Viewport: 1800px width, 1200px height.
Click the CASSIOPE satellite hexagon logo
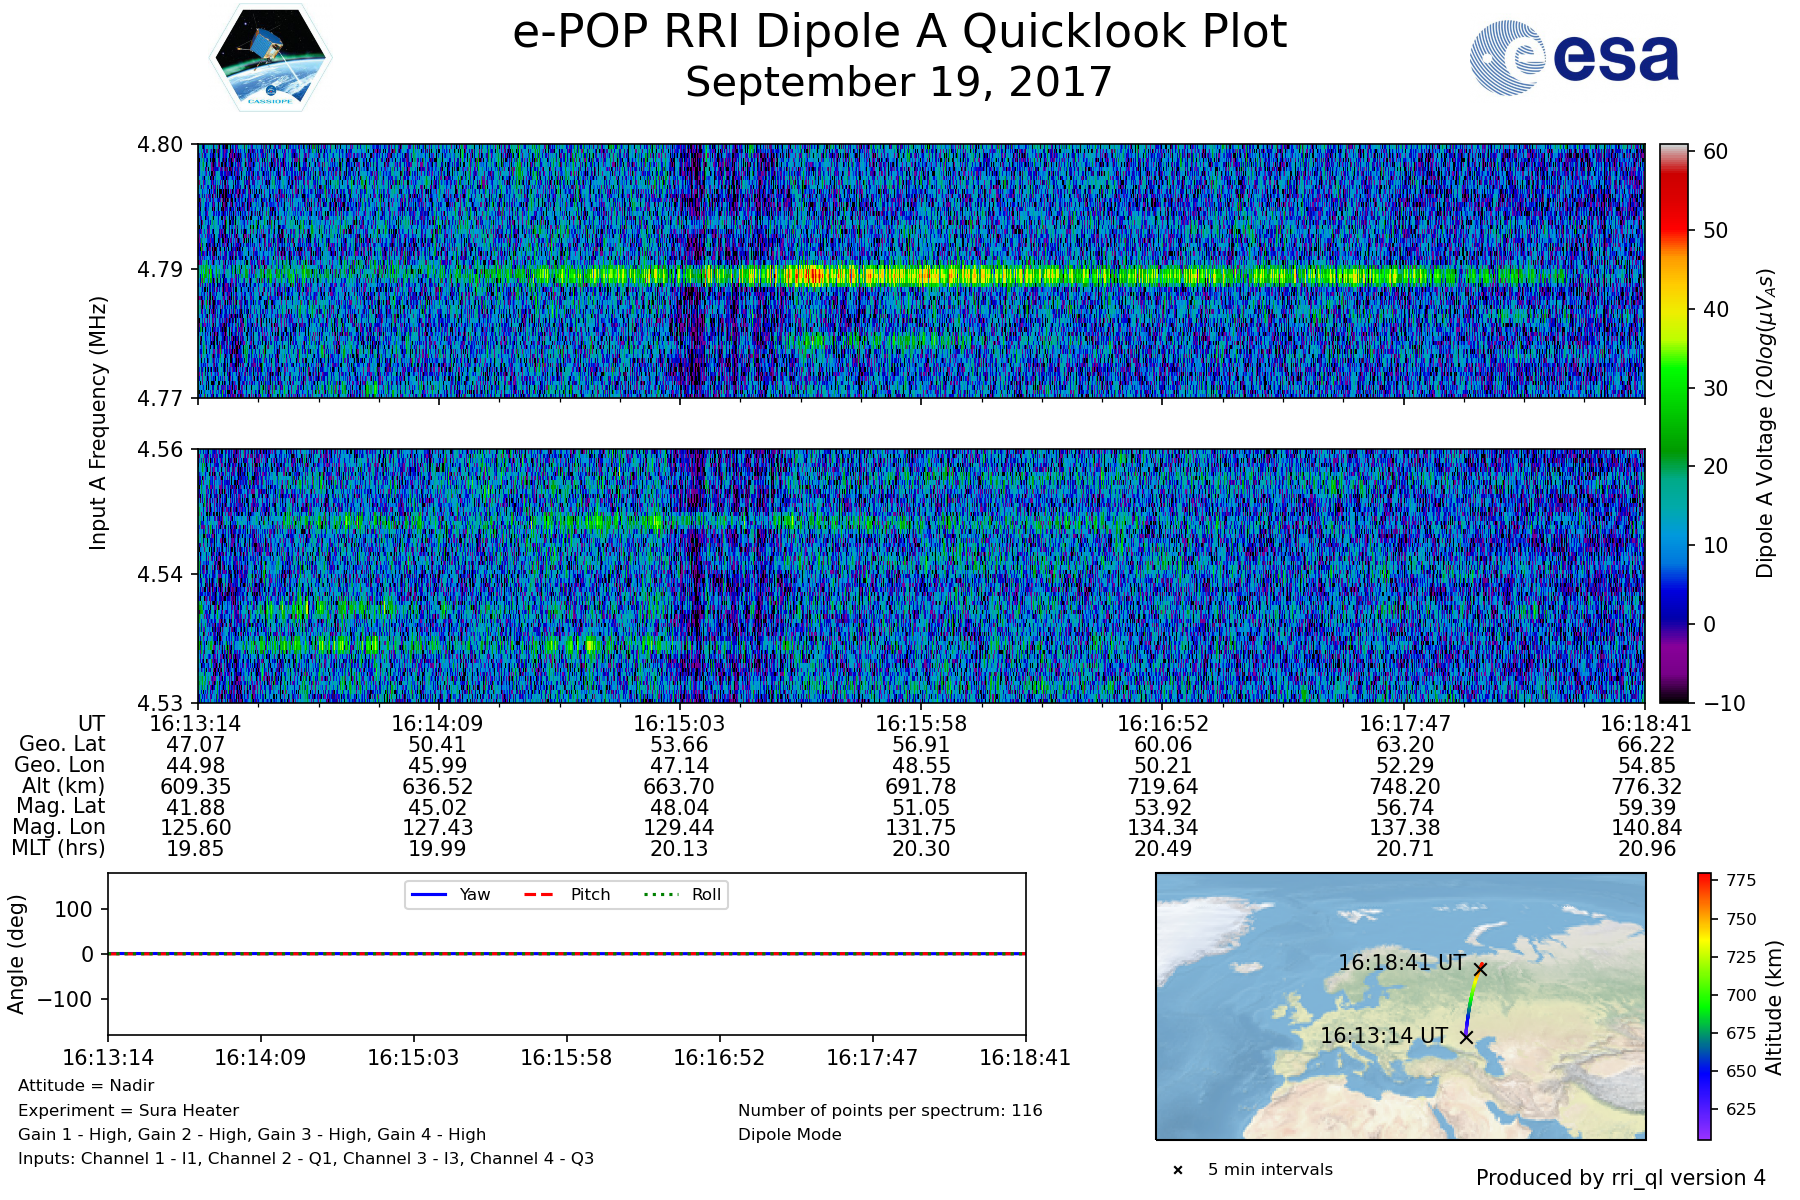[x=270, y=57]
